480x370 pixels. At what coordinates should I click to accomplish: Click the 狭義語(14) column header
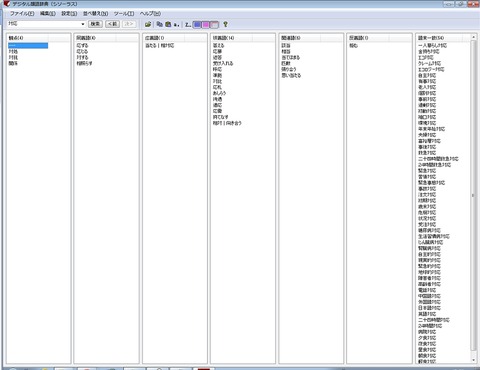tap(232, 38)
